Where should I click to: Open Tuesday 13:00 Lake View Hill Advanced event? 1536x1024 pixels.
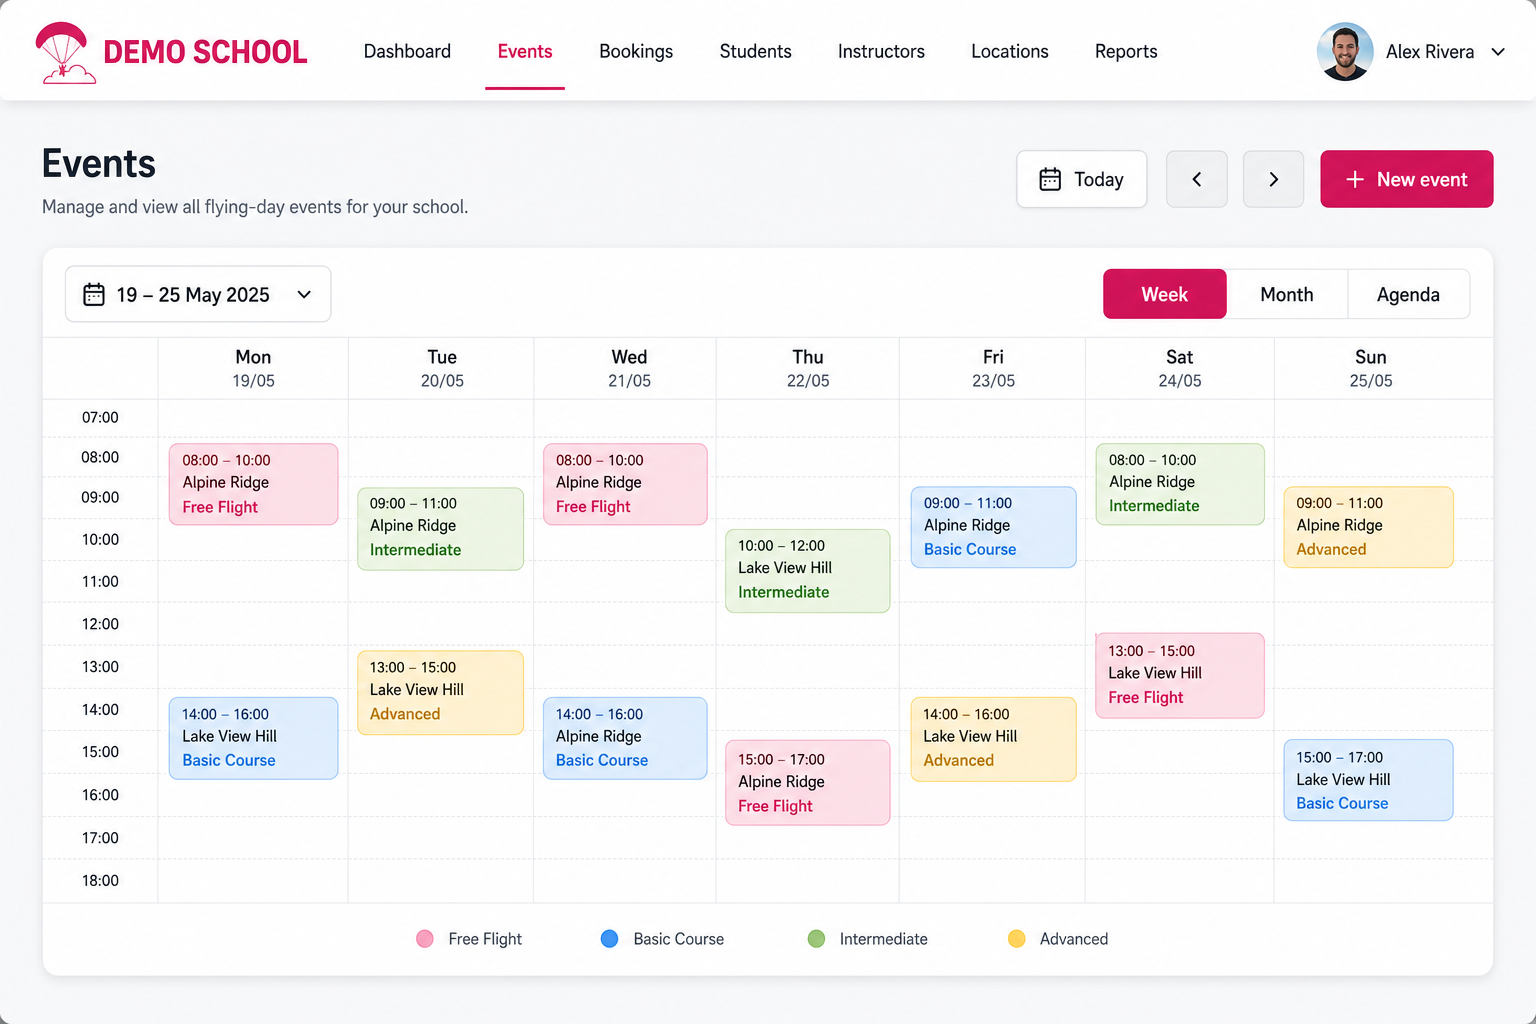(x=440, y=693)
